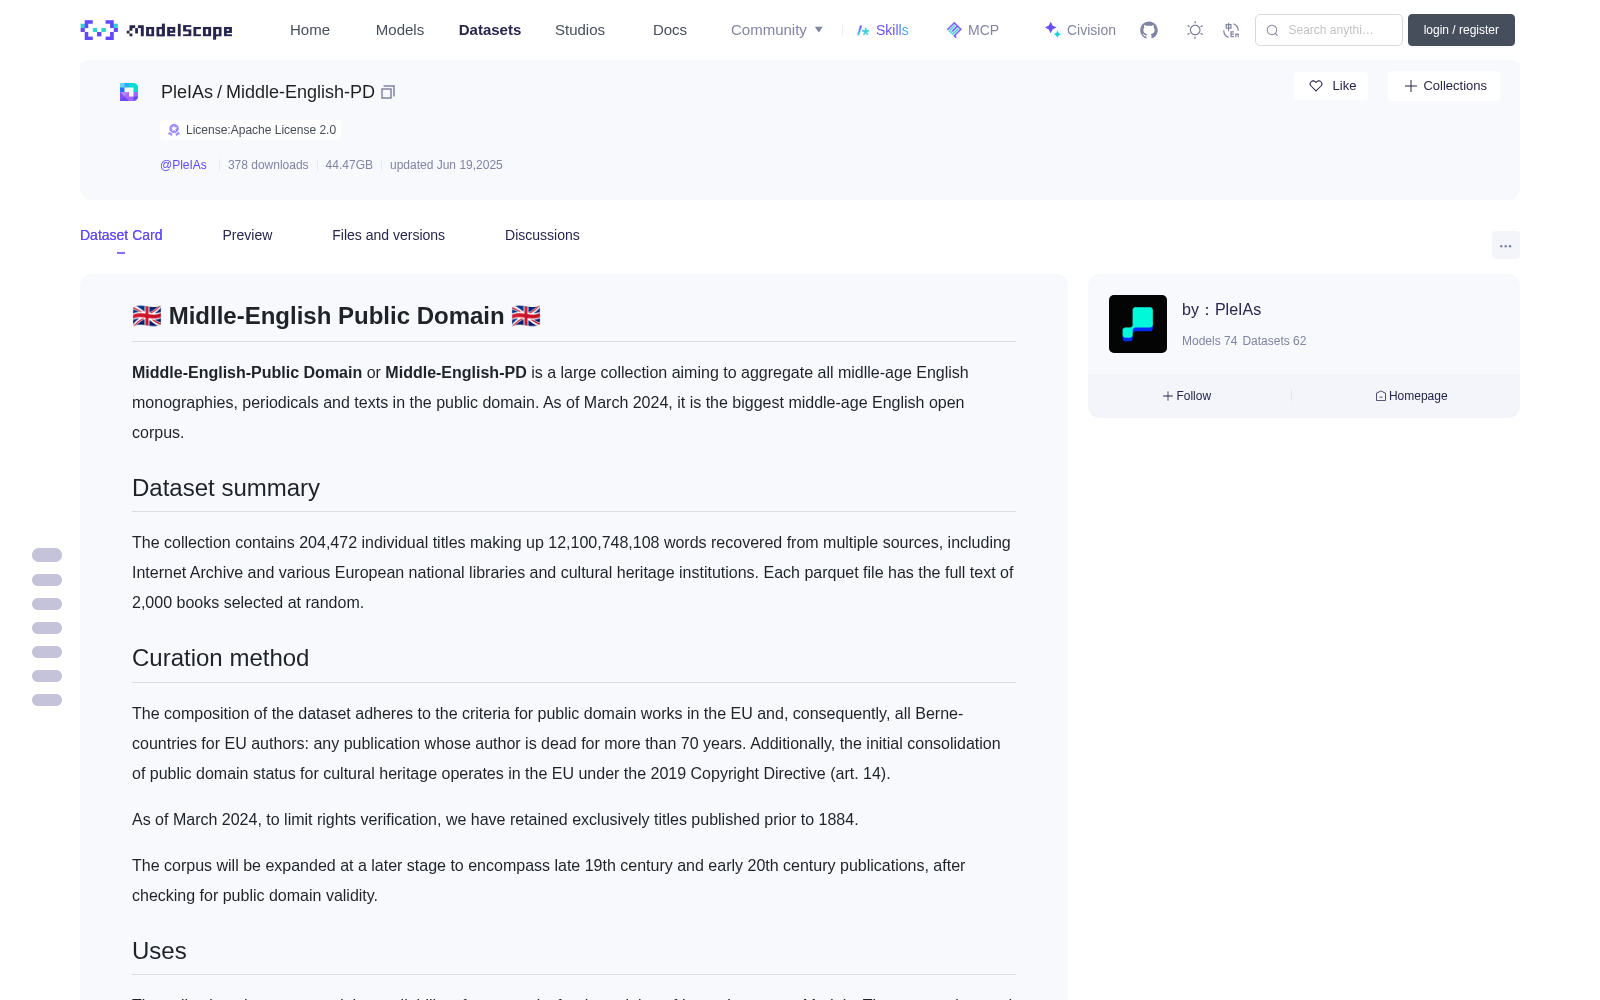Toggle the light/dark theme sun icon
This screenshot has width=1600, height=1000.
[1195, 30]
